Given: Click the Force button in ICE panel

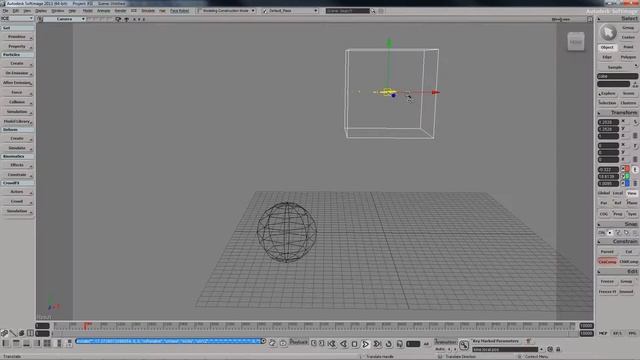Looking at the screenshot, I should tap(17, 93).
